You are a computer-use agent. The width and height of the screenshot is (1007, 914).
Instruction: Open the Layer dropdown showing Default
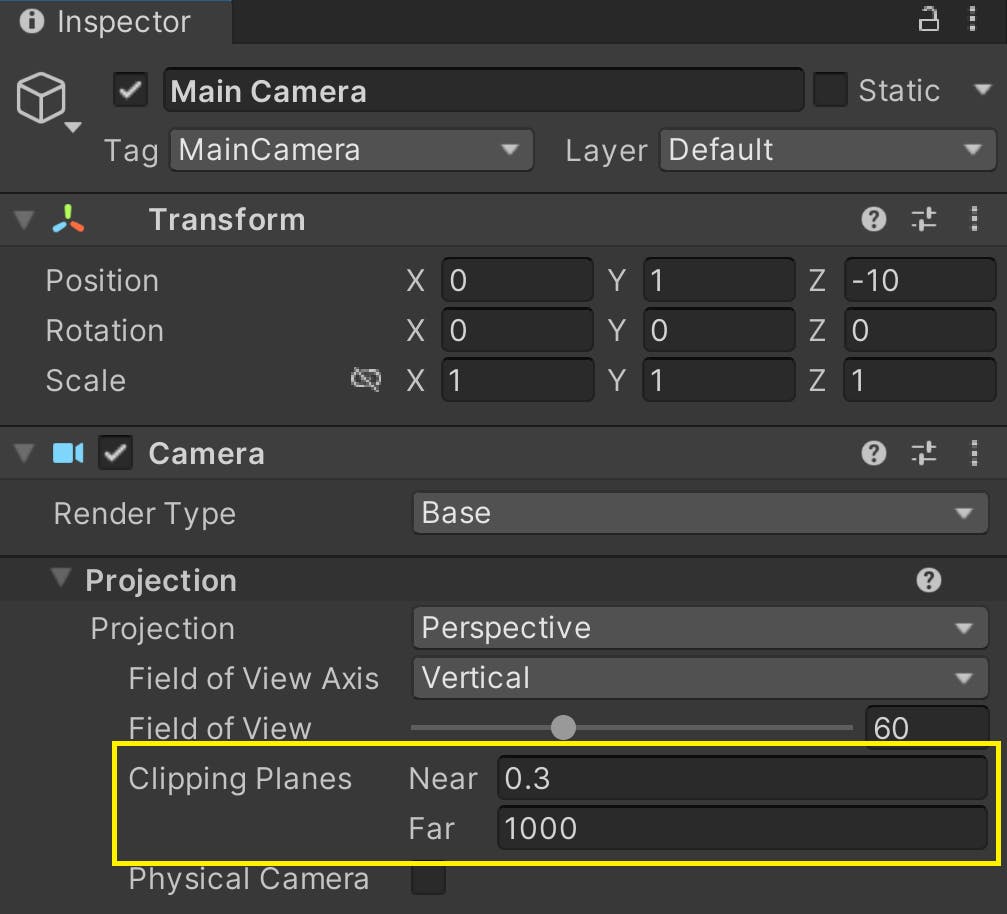[827, 150]
